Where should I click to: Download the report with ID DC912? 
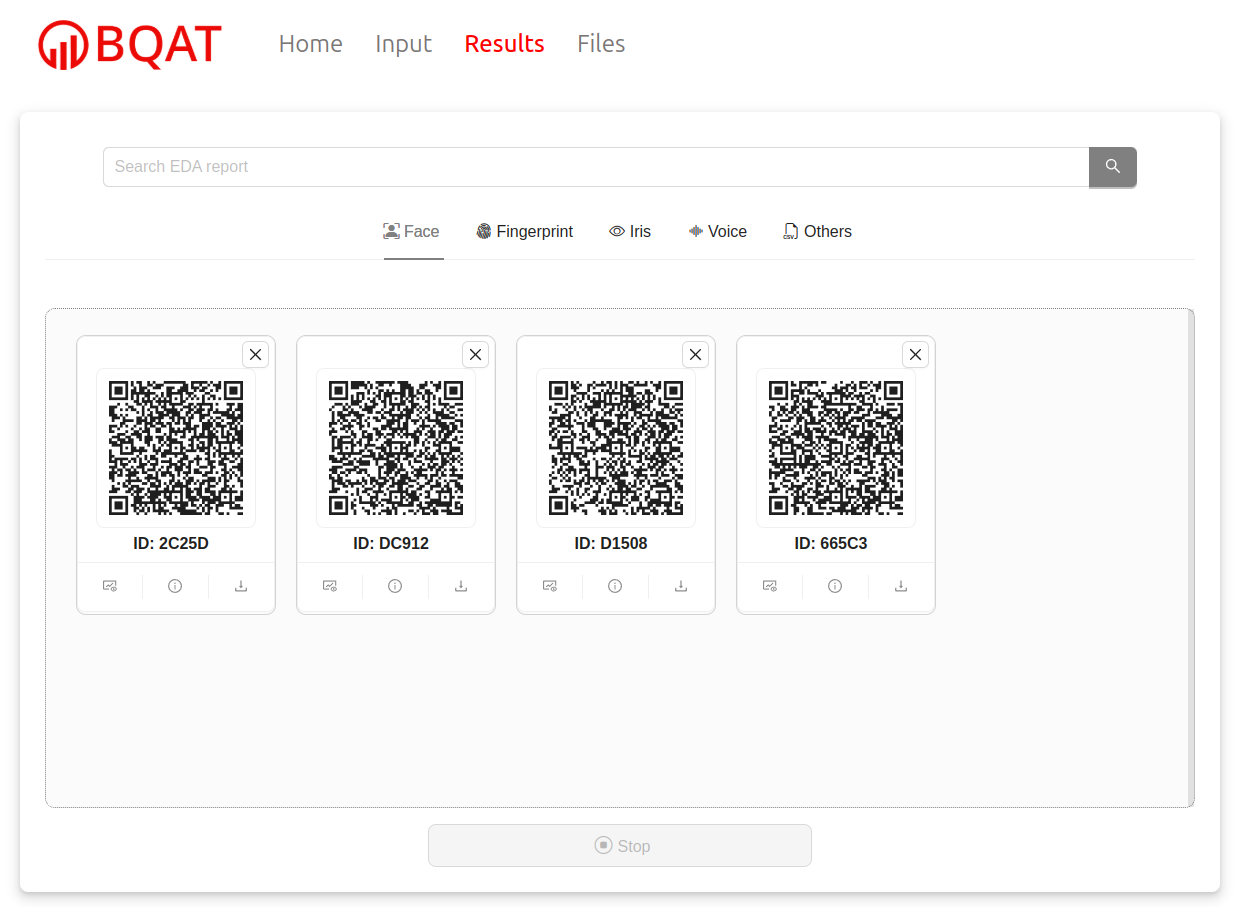(461, 586)
